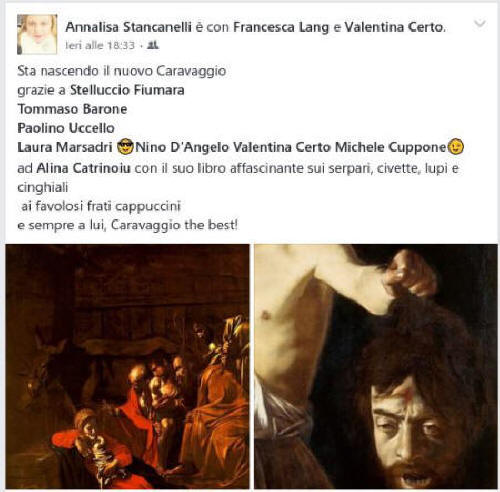The width and height of the screenshot is (500, 492).
Task: Open Paolino Uccello's tagged profile
Action: pyautogui.click(x=66, y=128)
